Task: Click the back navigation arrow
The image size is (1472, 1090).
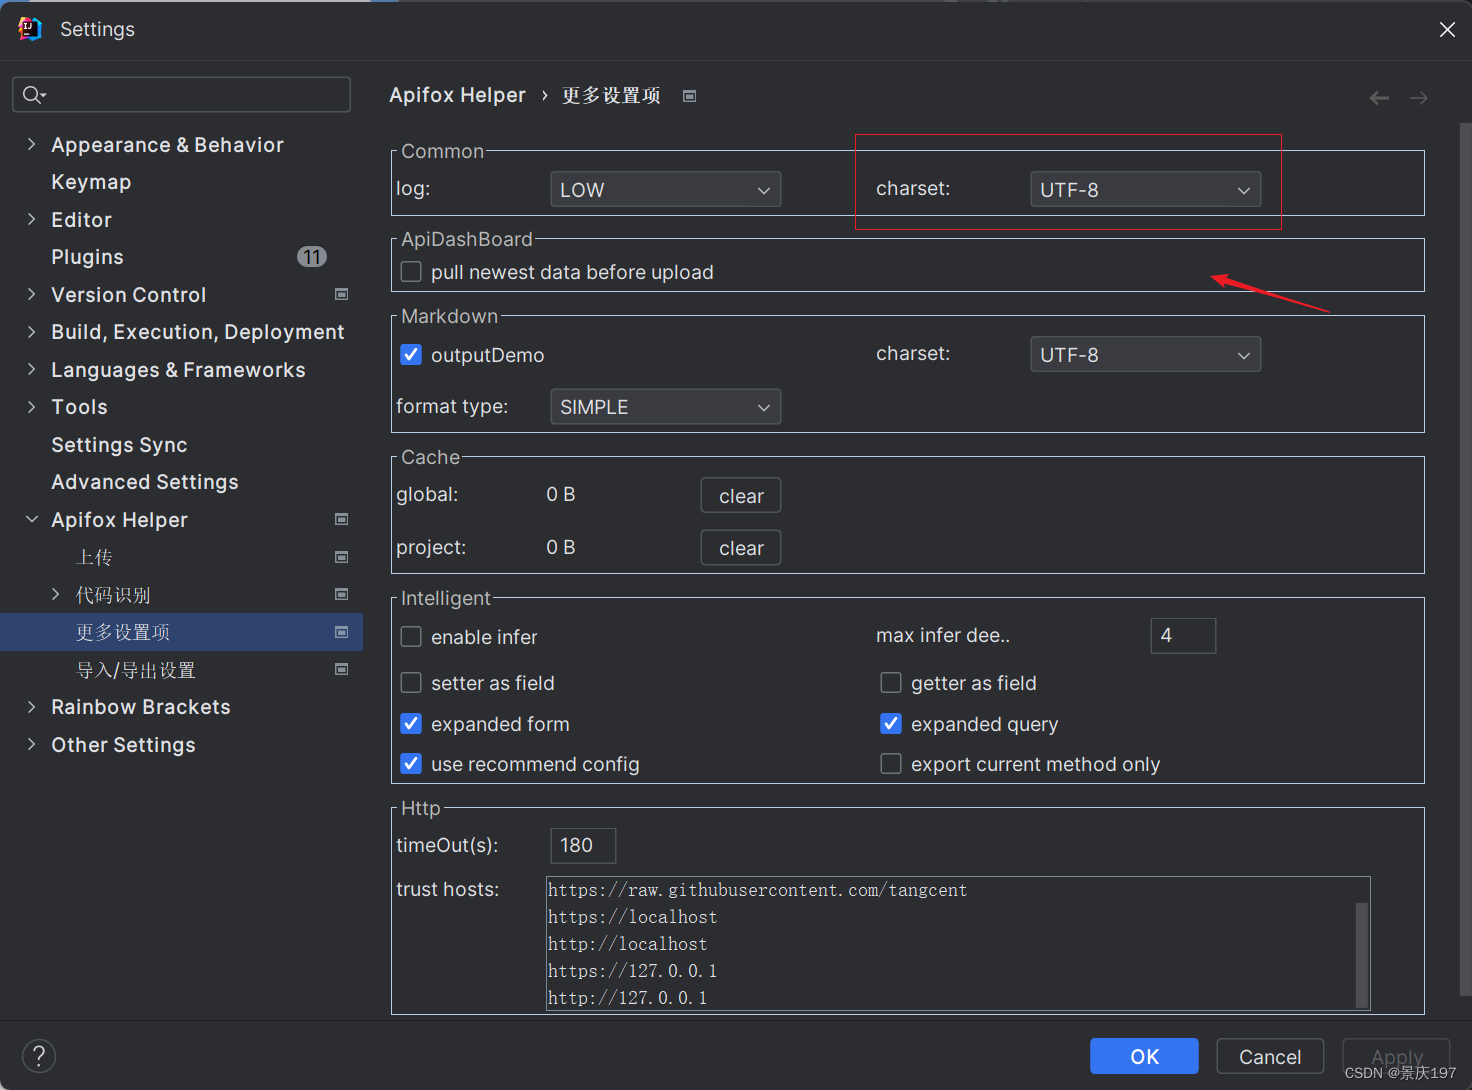Action: point(1379,98)
